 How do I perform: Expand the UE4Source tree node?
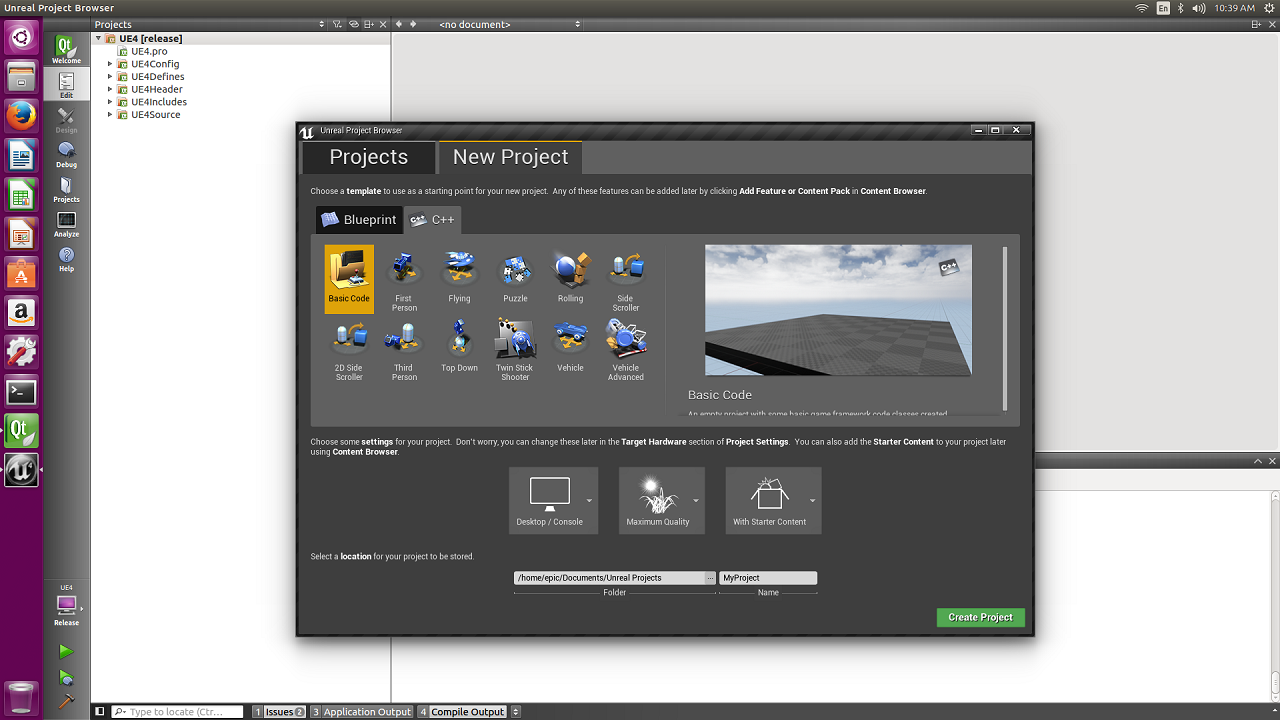click(110, 115)
